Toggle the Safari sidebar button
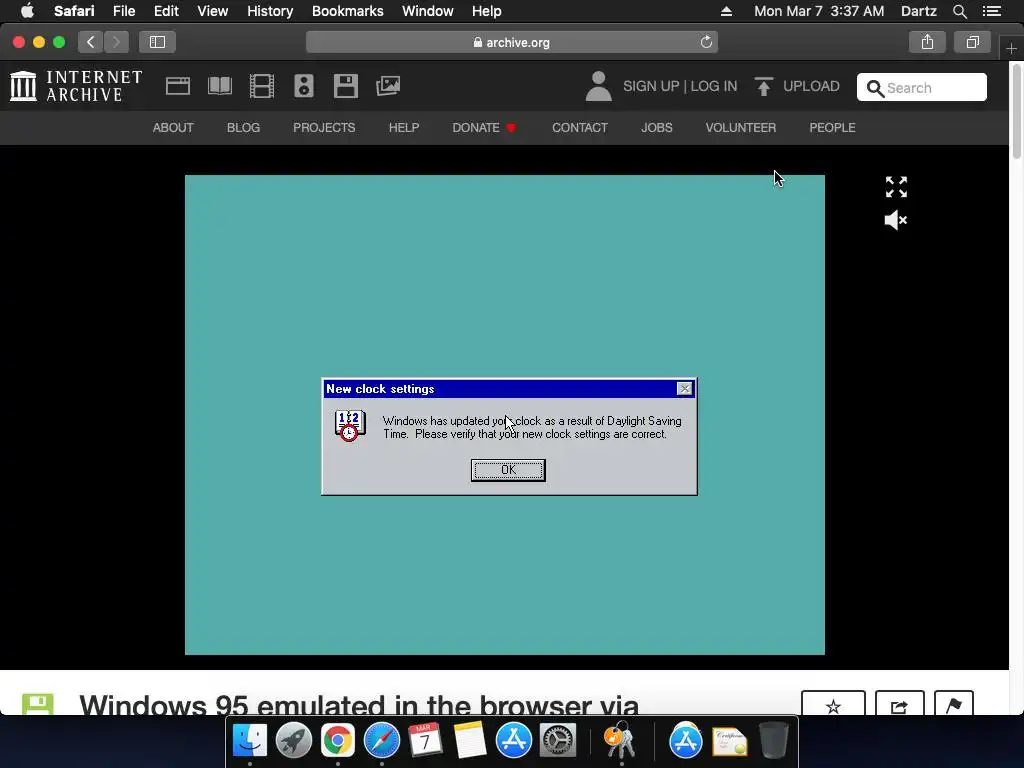This screenshot has width=1024, height=768. point(157,42)
